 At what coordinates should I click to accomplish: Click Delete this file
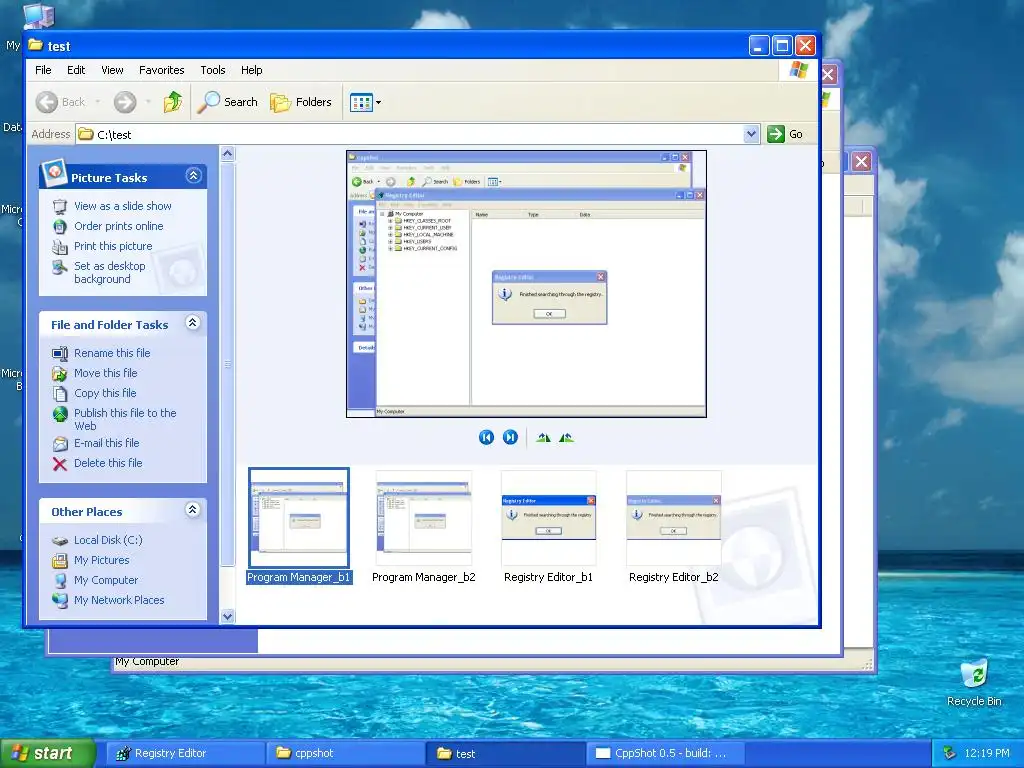[108, 463]
